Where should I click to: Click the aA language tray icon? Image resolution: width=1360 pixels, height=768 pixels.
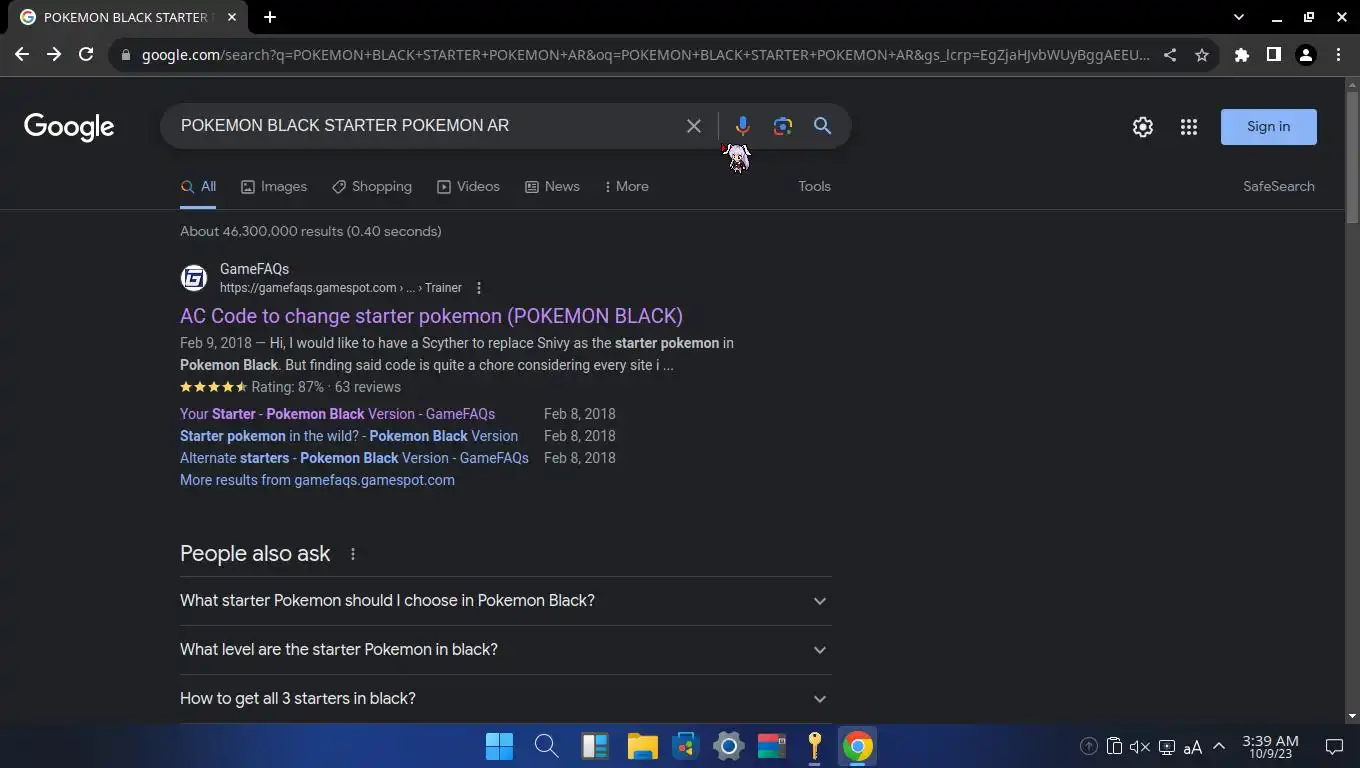[1192, 747]
